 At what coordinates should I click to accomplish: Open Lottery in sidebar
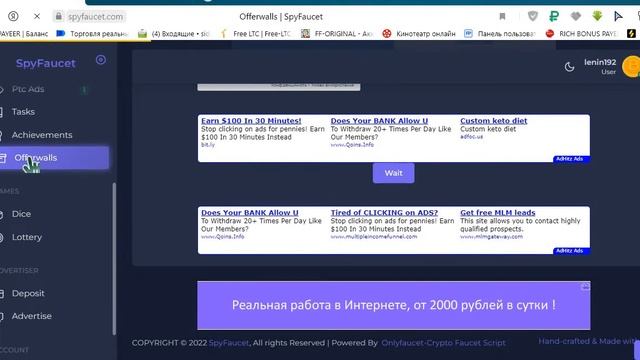(27, 237)
